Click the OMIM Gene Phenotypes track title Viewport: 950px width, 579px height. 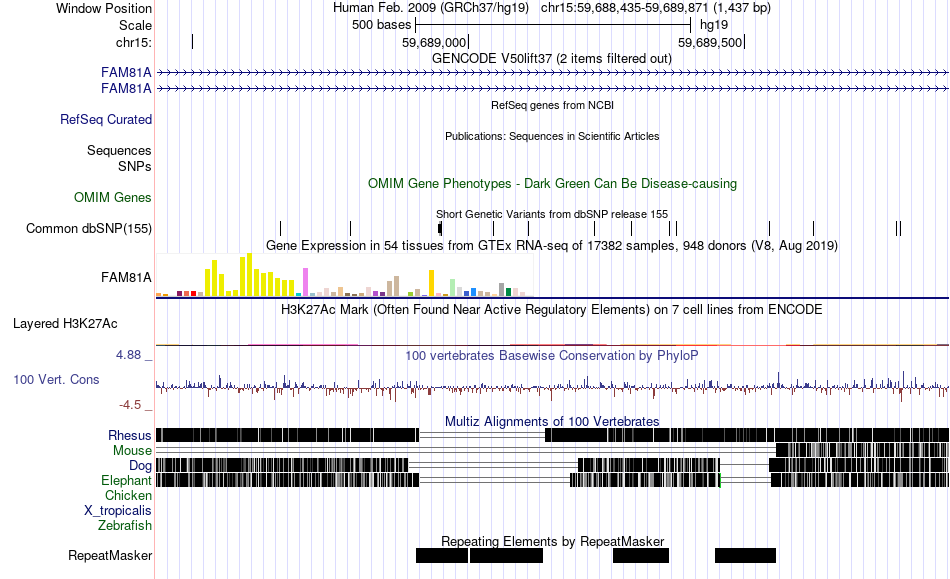click(553, 184)
